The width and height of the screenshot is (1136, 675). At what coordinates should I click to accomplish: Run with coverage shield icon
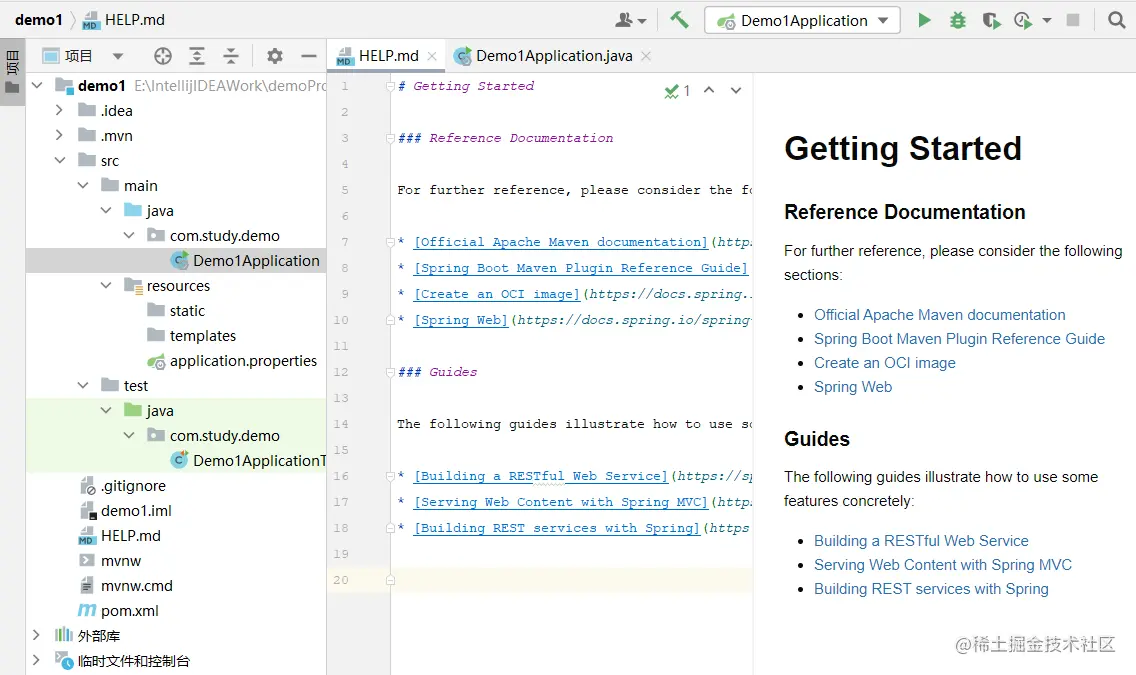991,20
